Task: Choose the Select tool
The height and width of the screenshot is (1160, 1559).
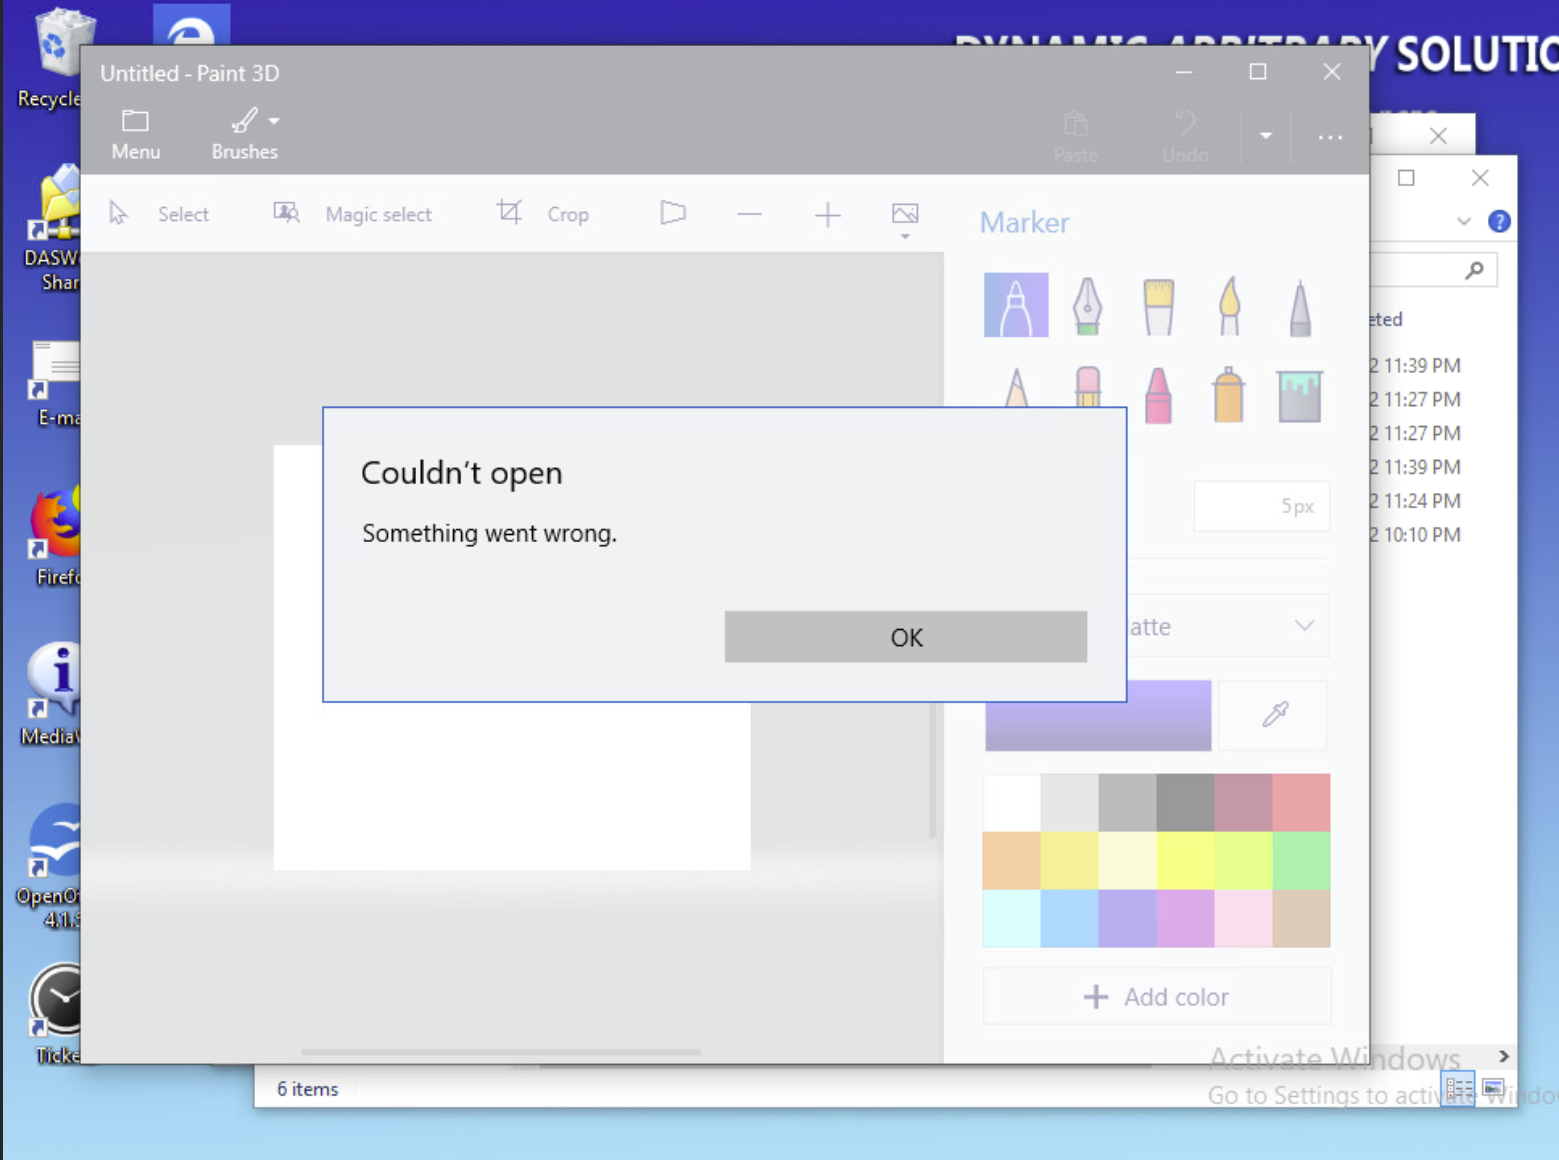Action: 160,214
